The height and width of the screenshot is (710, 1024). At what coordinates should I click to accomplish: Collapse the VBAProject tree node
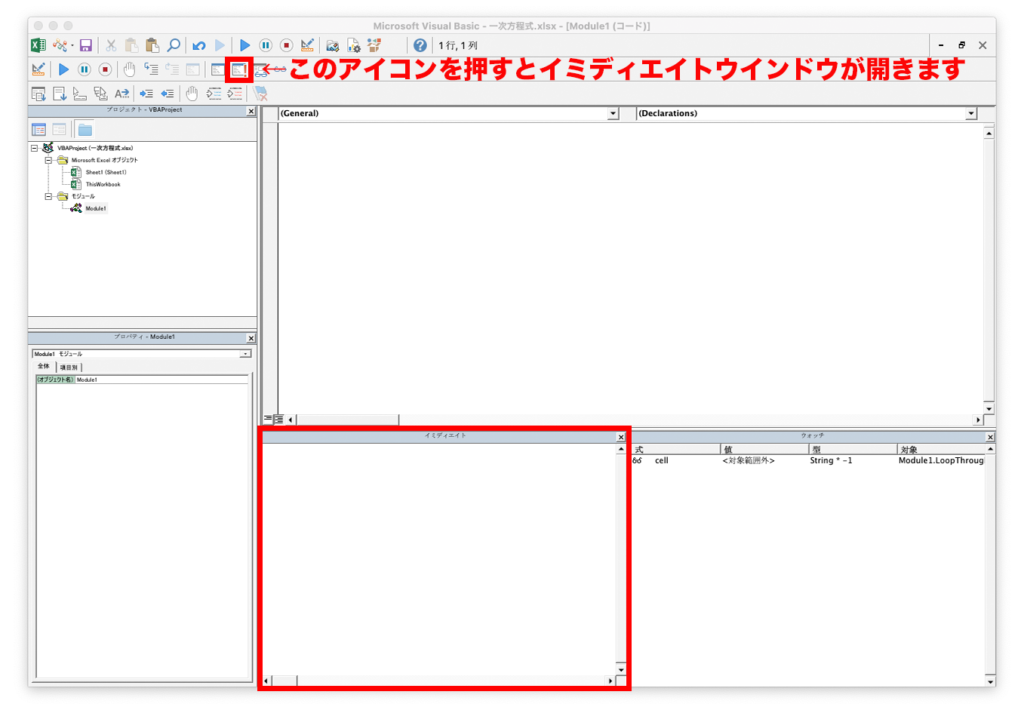tap(33, 147)
